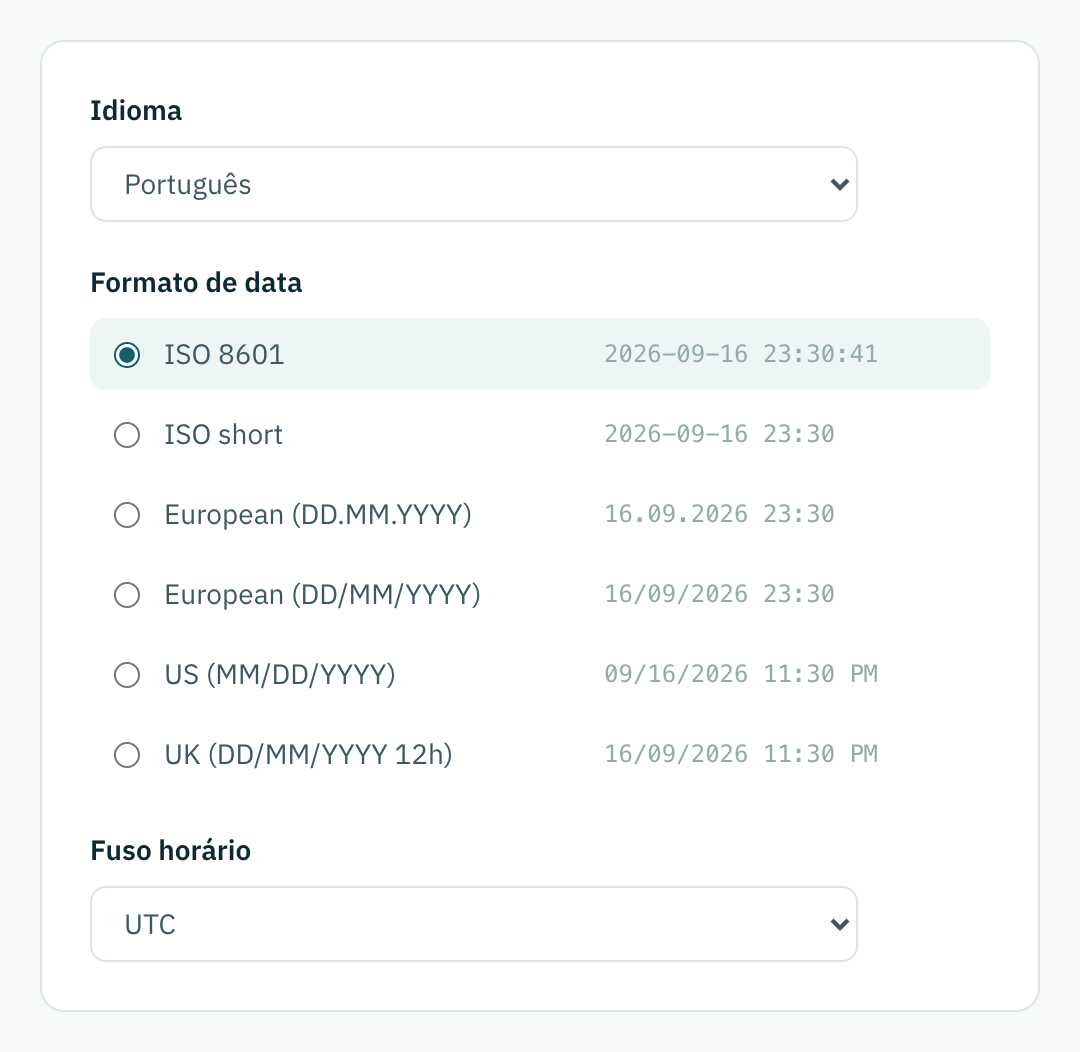
Task: Click the US (MM/DD/YYYY) label text
Action: 280,674
